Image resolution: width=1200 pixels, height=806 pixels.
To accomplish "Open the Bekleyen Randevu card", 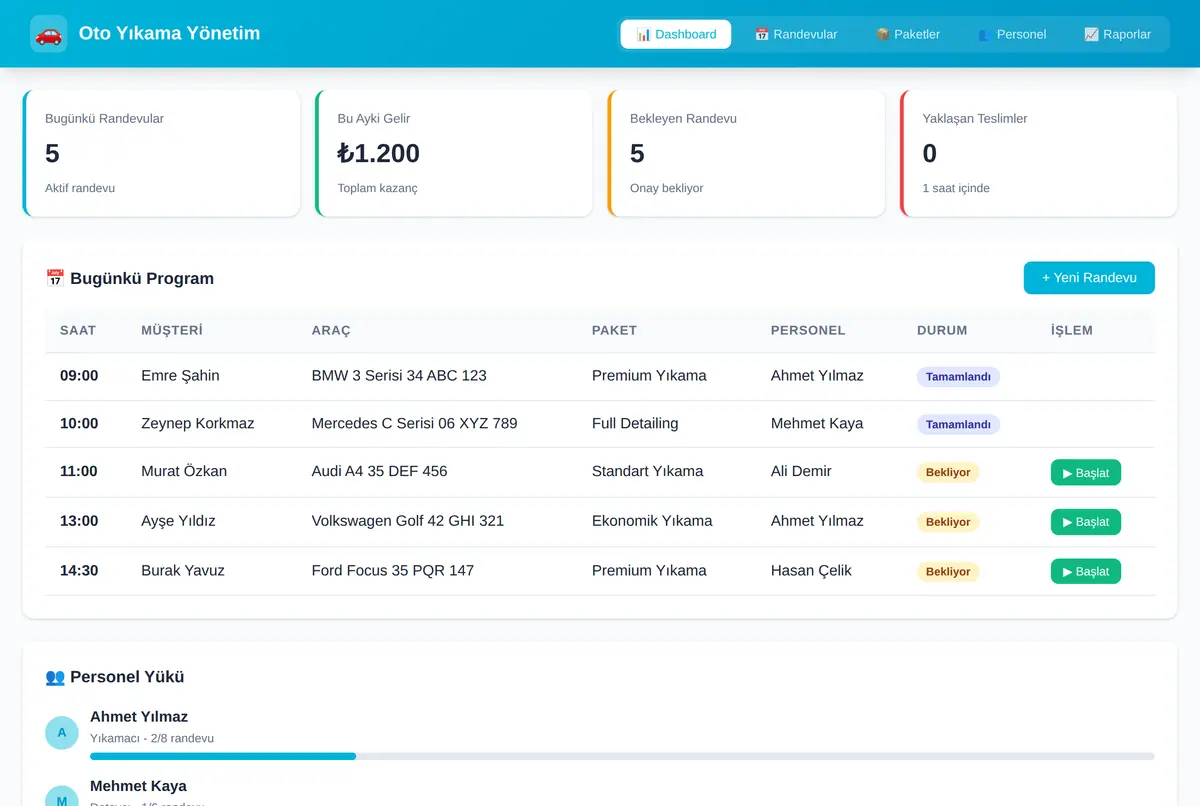I will (746, 153).
